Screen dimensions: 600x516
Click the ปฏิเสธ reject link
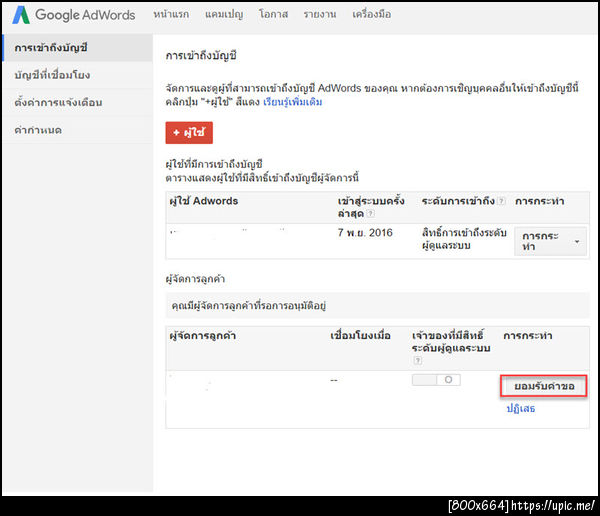[x=521, y=408]
